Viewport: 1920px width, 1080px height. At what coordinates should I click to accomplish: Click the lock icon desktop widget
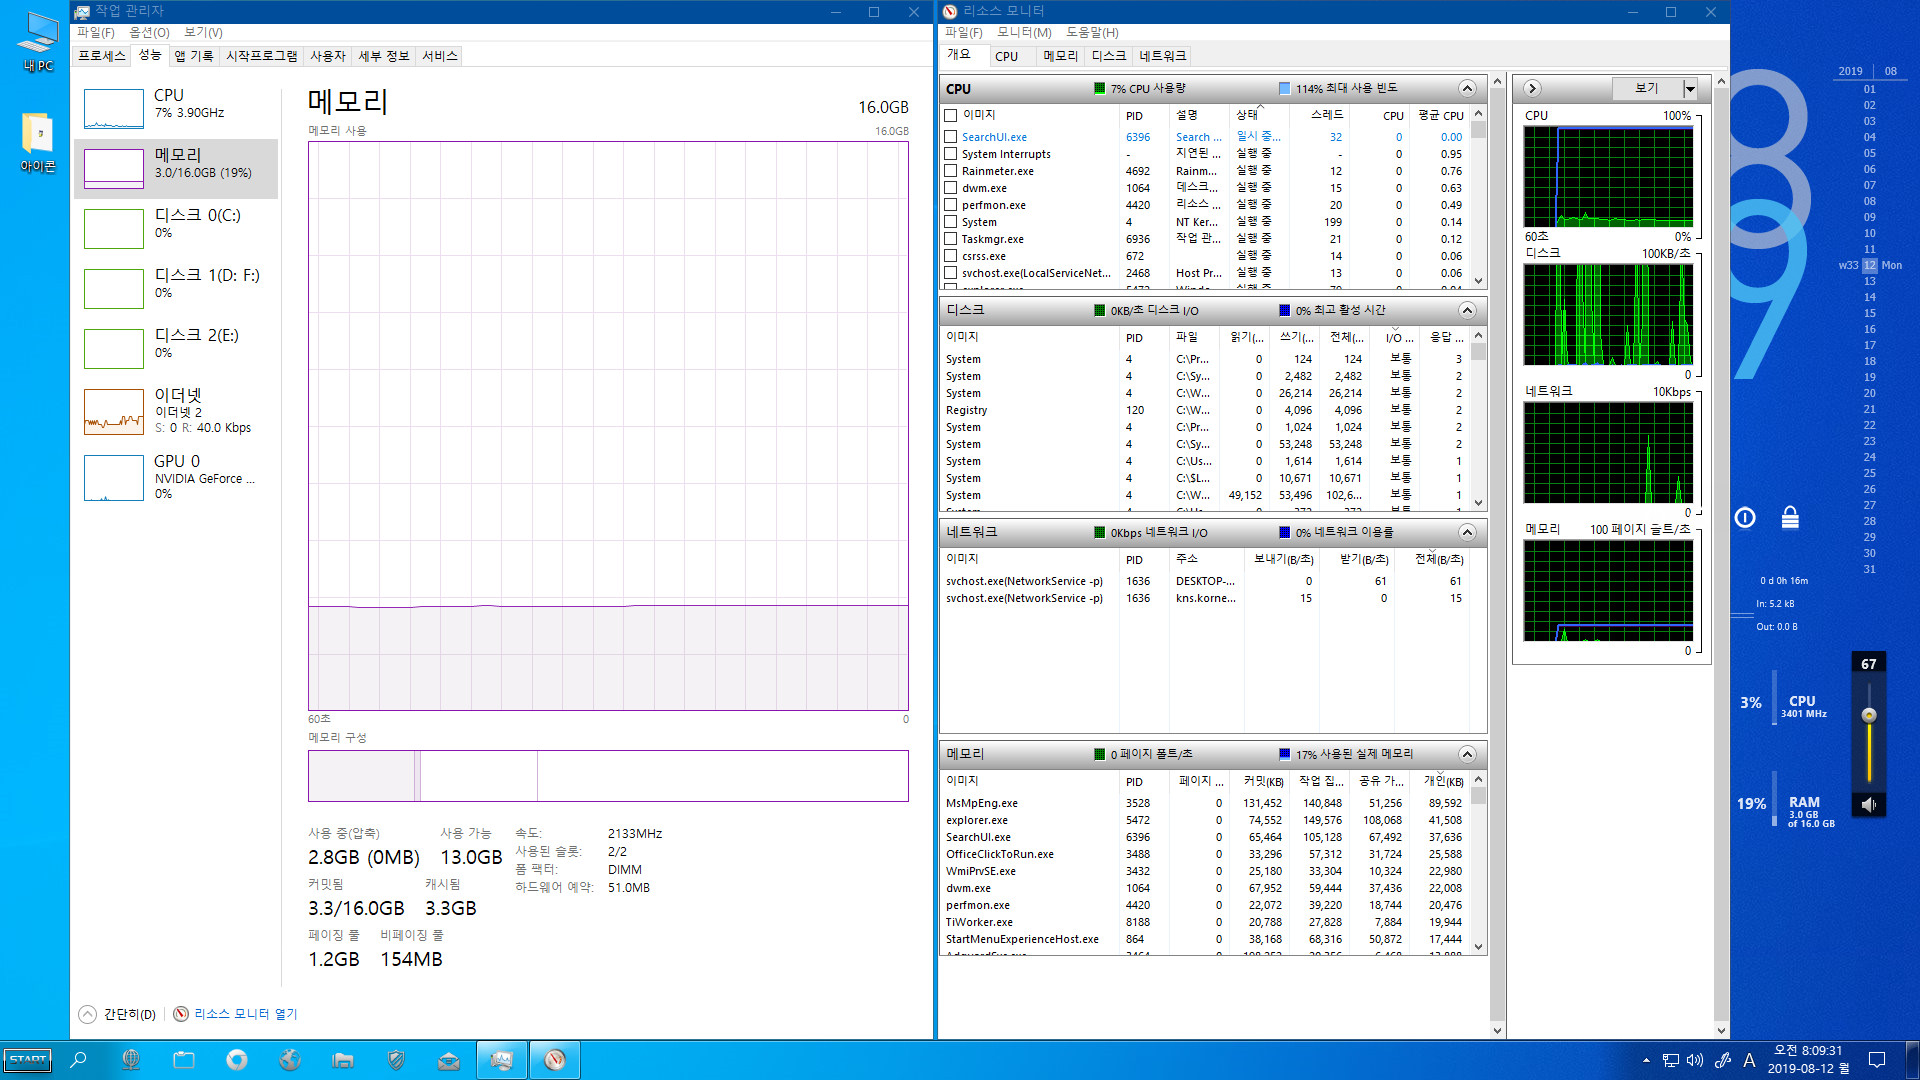1790,517
